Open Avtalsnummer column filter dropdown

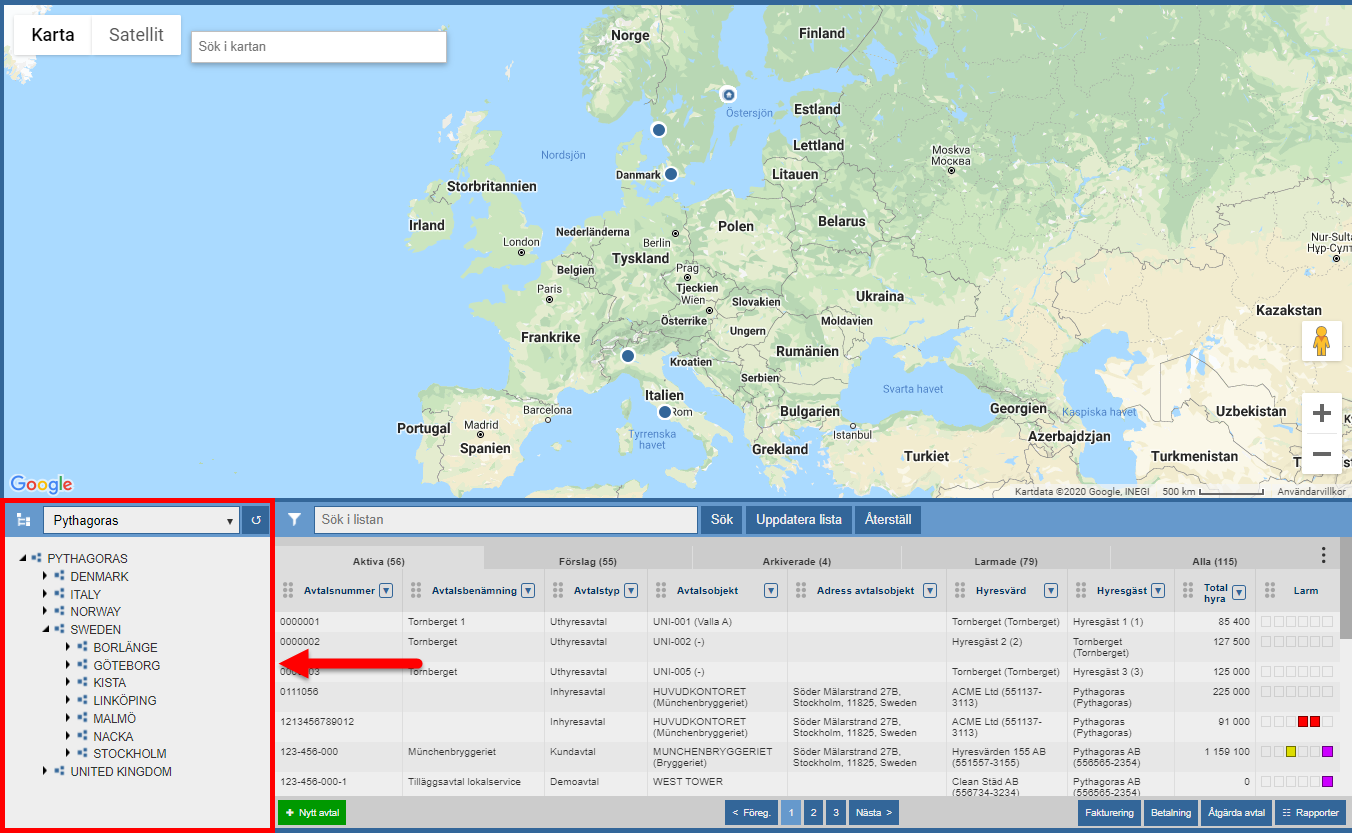pos(386,591)
